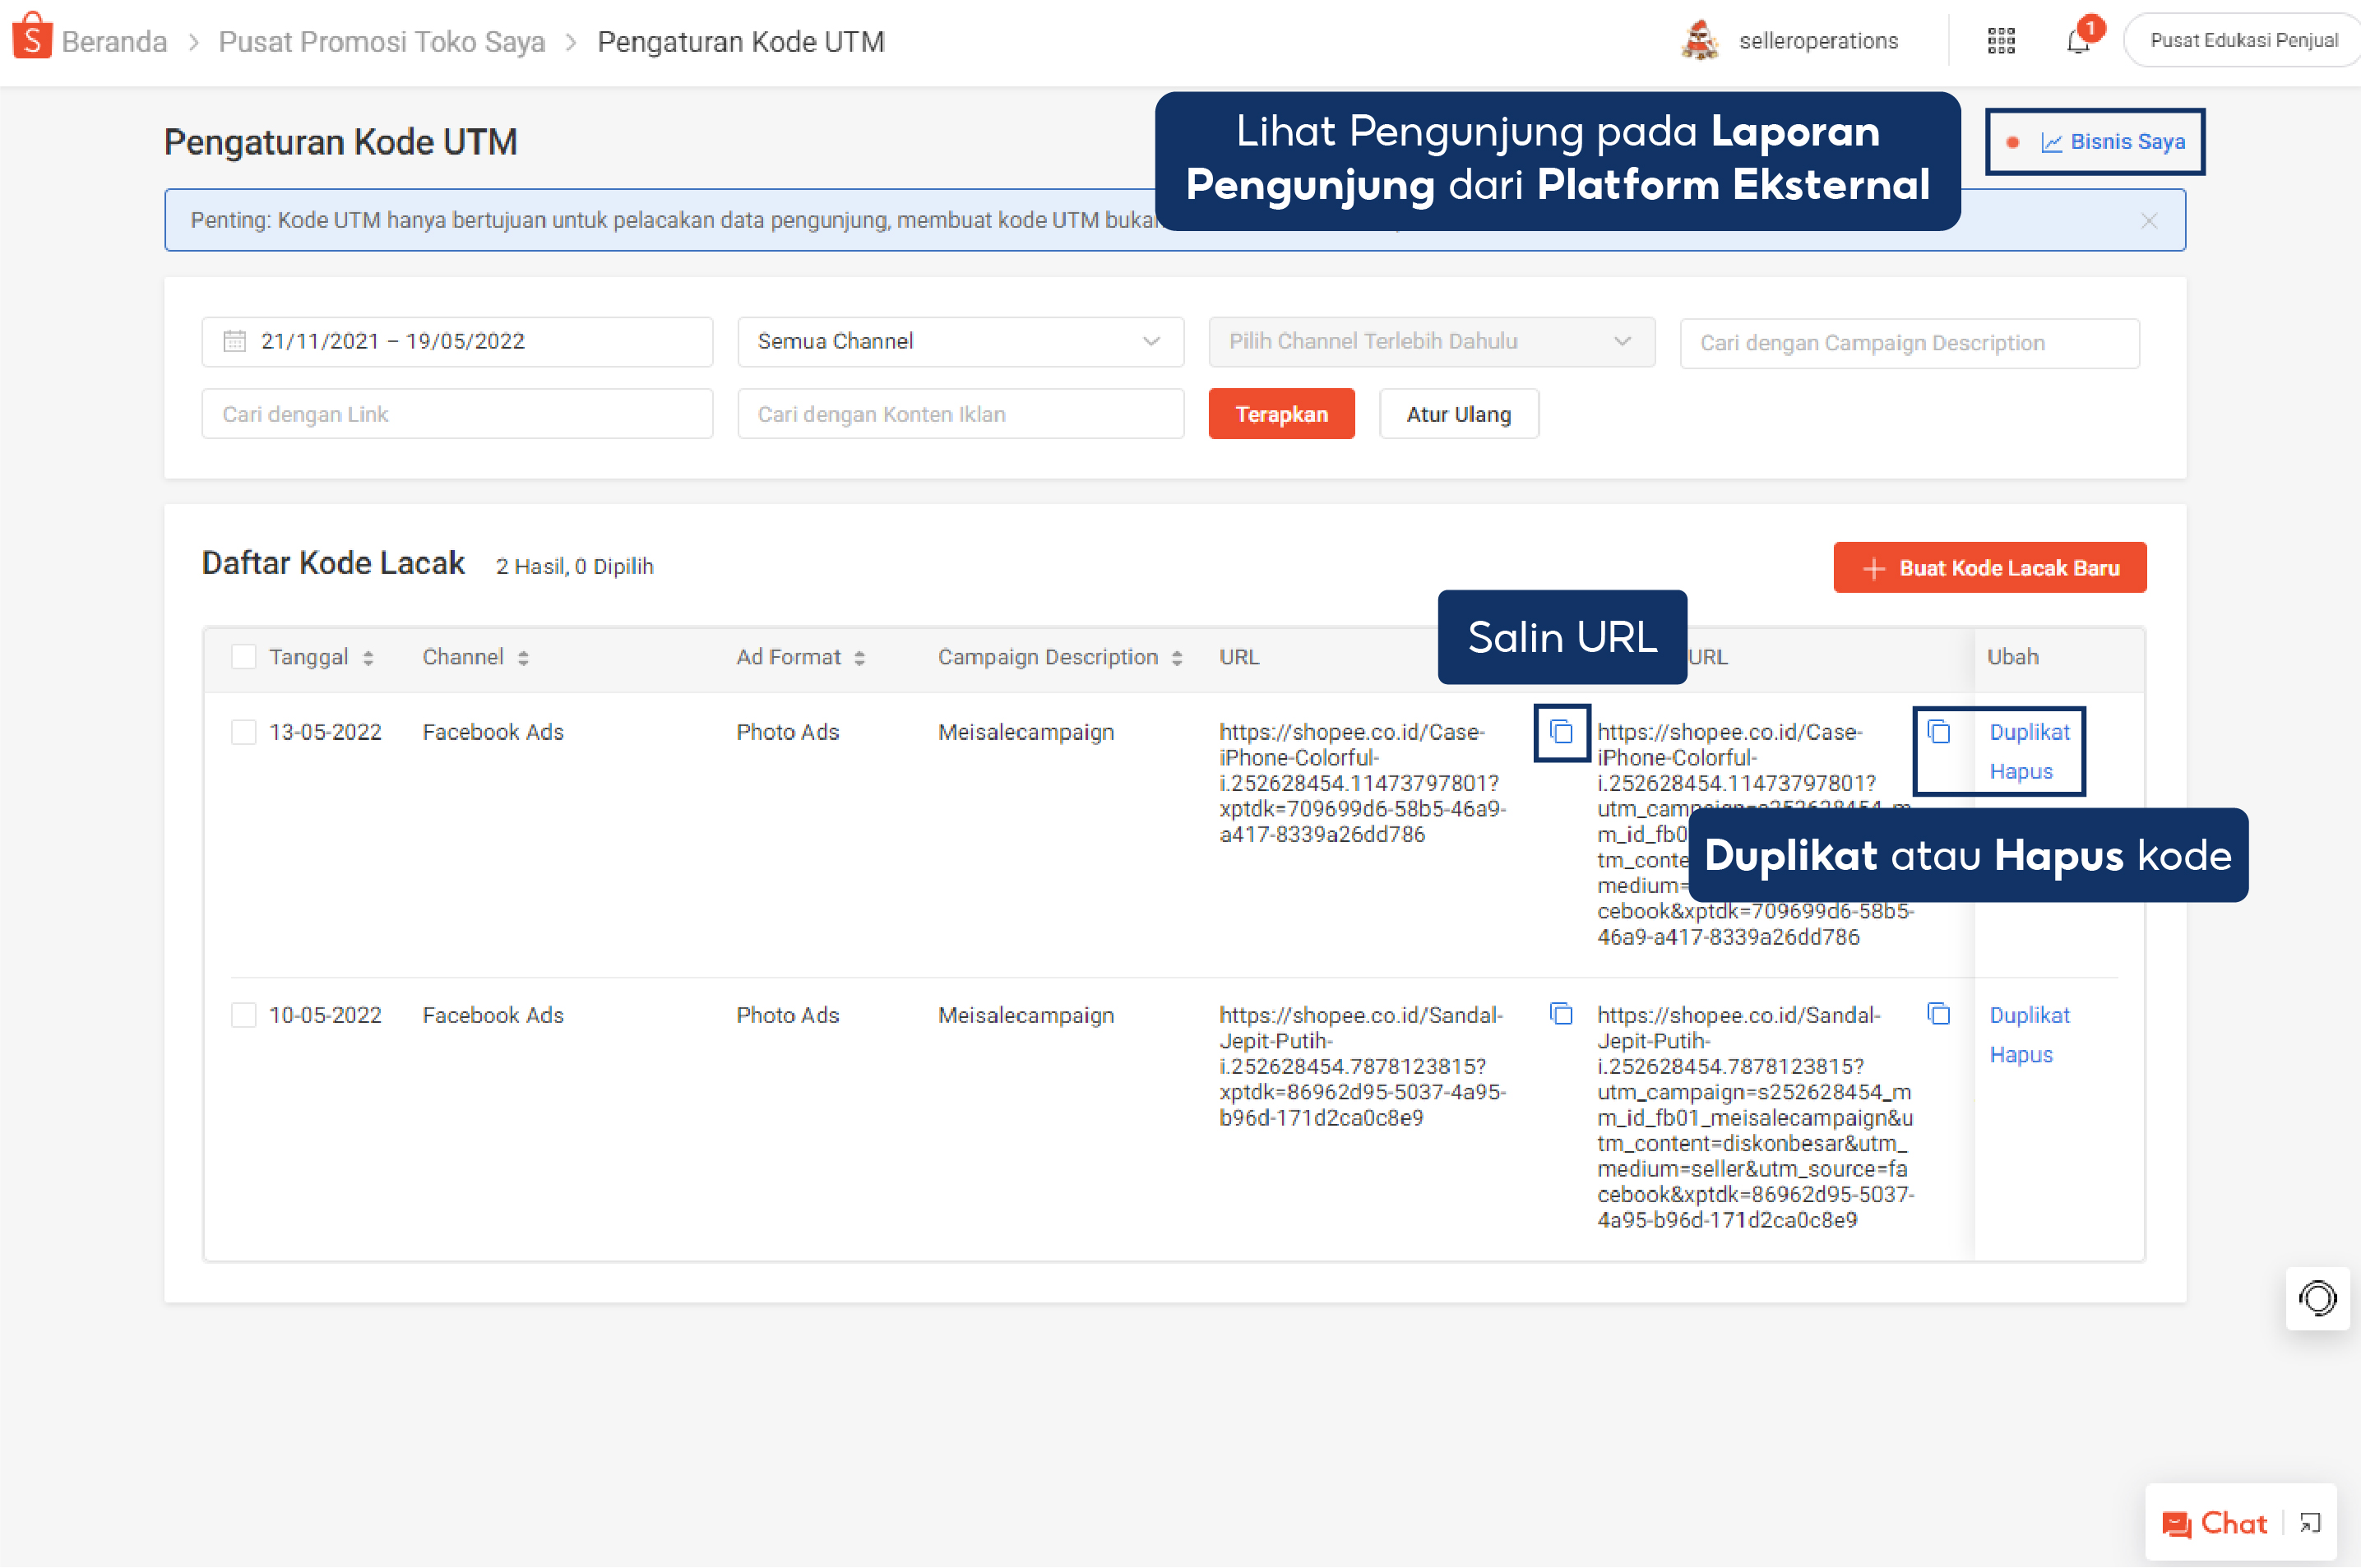Copy the Sandal-Jepit-Putih UTM URL
Viewport: 2361px width, 1568px height.
point(1938,1014)
